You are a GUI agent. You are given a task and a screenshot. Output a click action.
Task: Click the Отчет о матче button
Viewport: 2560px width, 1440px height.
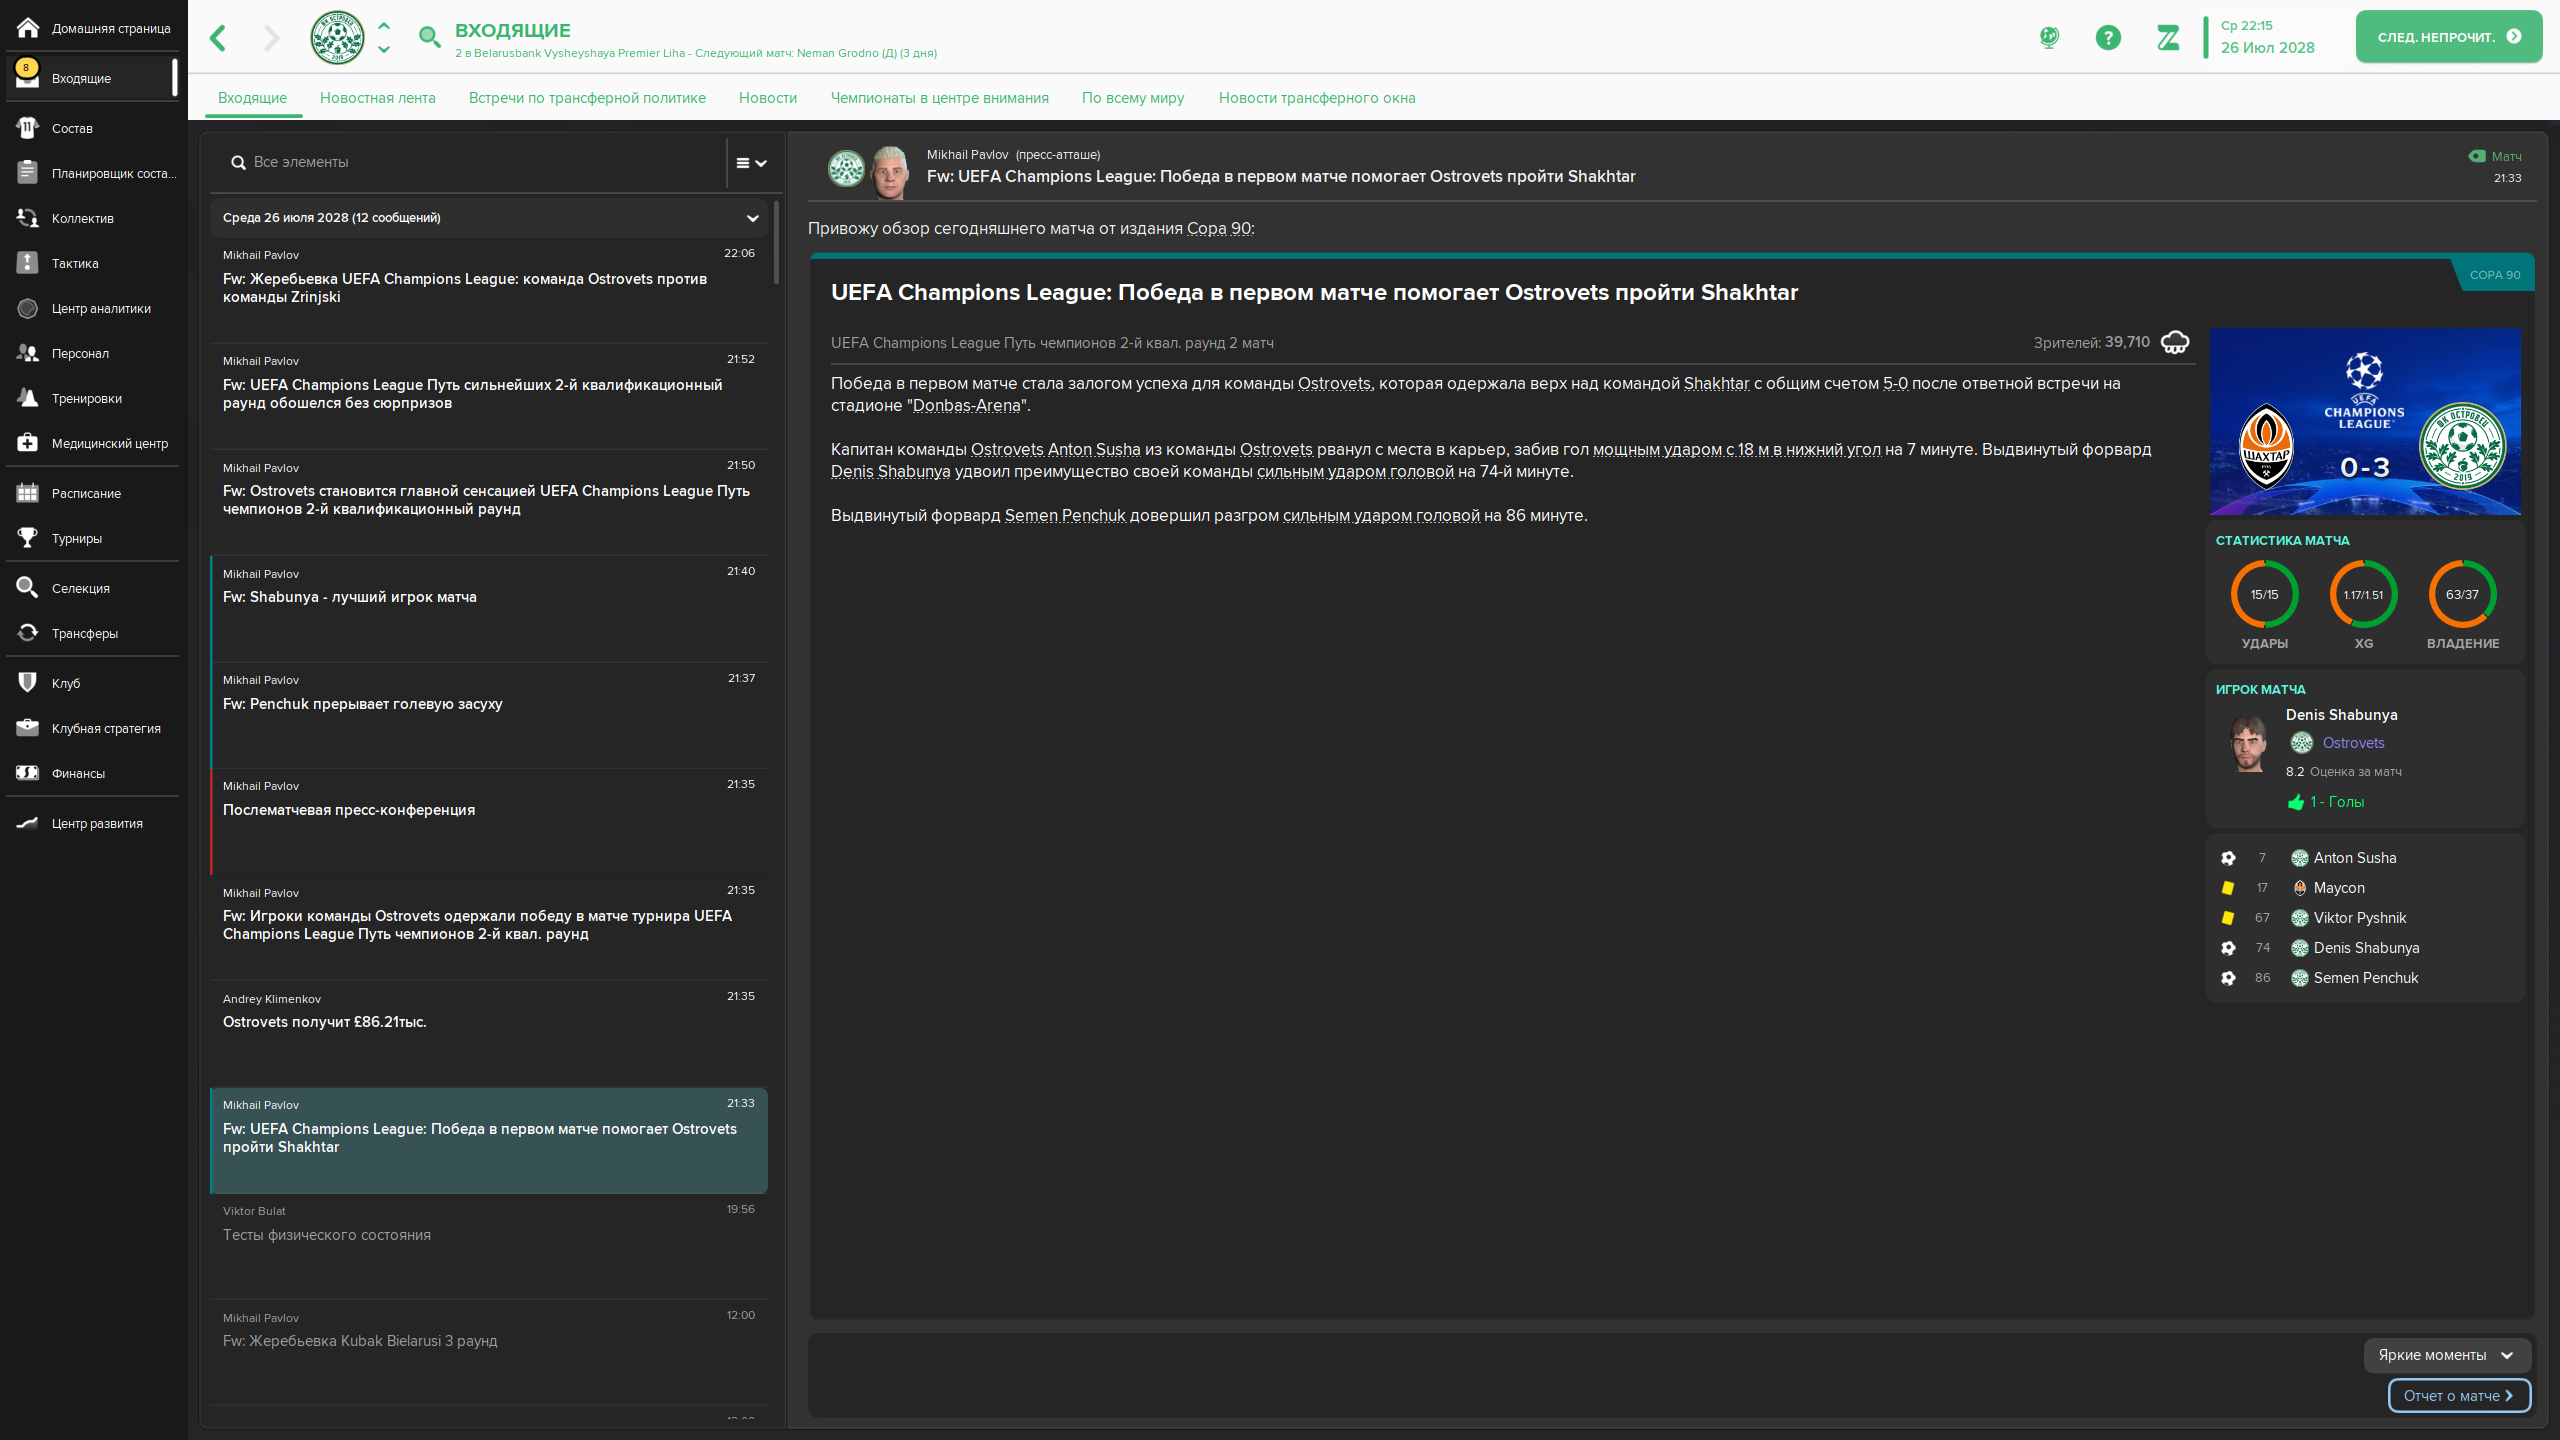2459,1396
